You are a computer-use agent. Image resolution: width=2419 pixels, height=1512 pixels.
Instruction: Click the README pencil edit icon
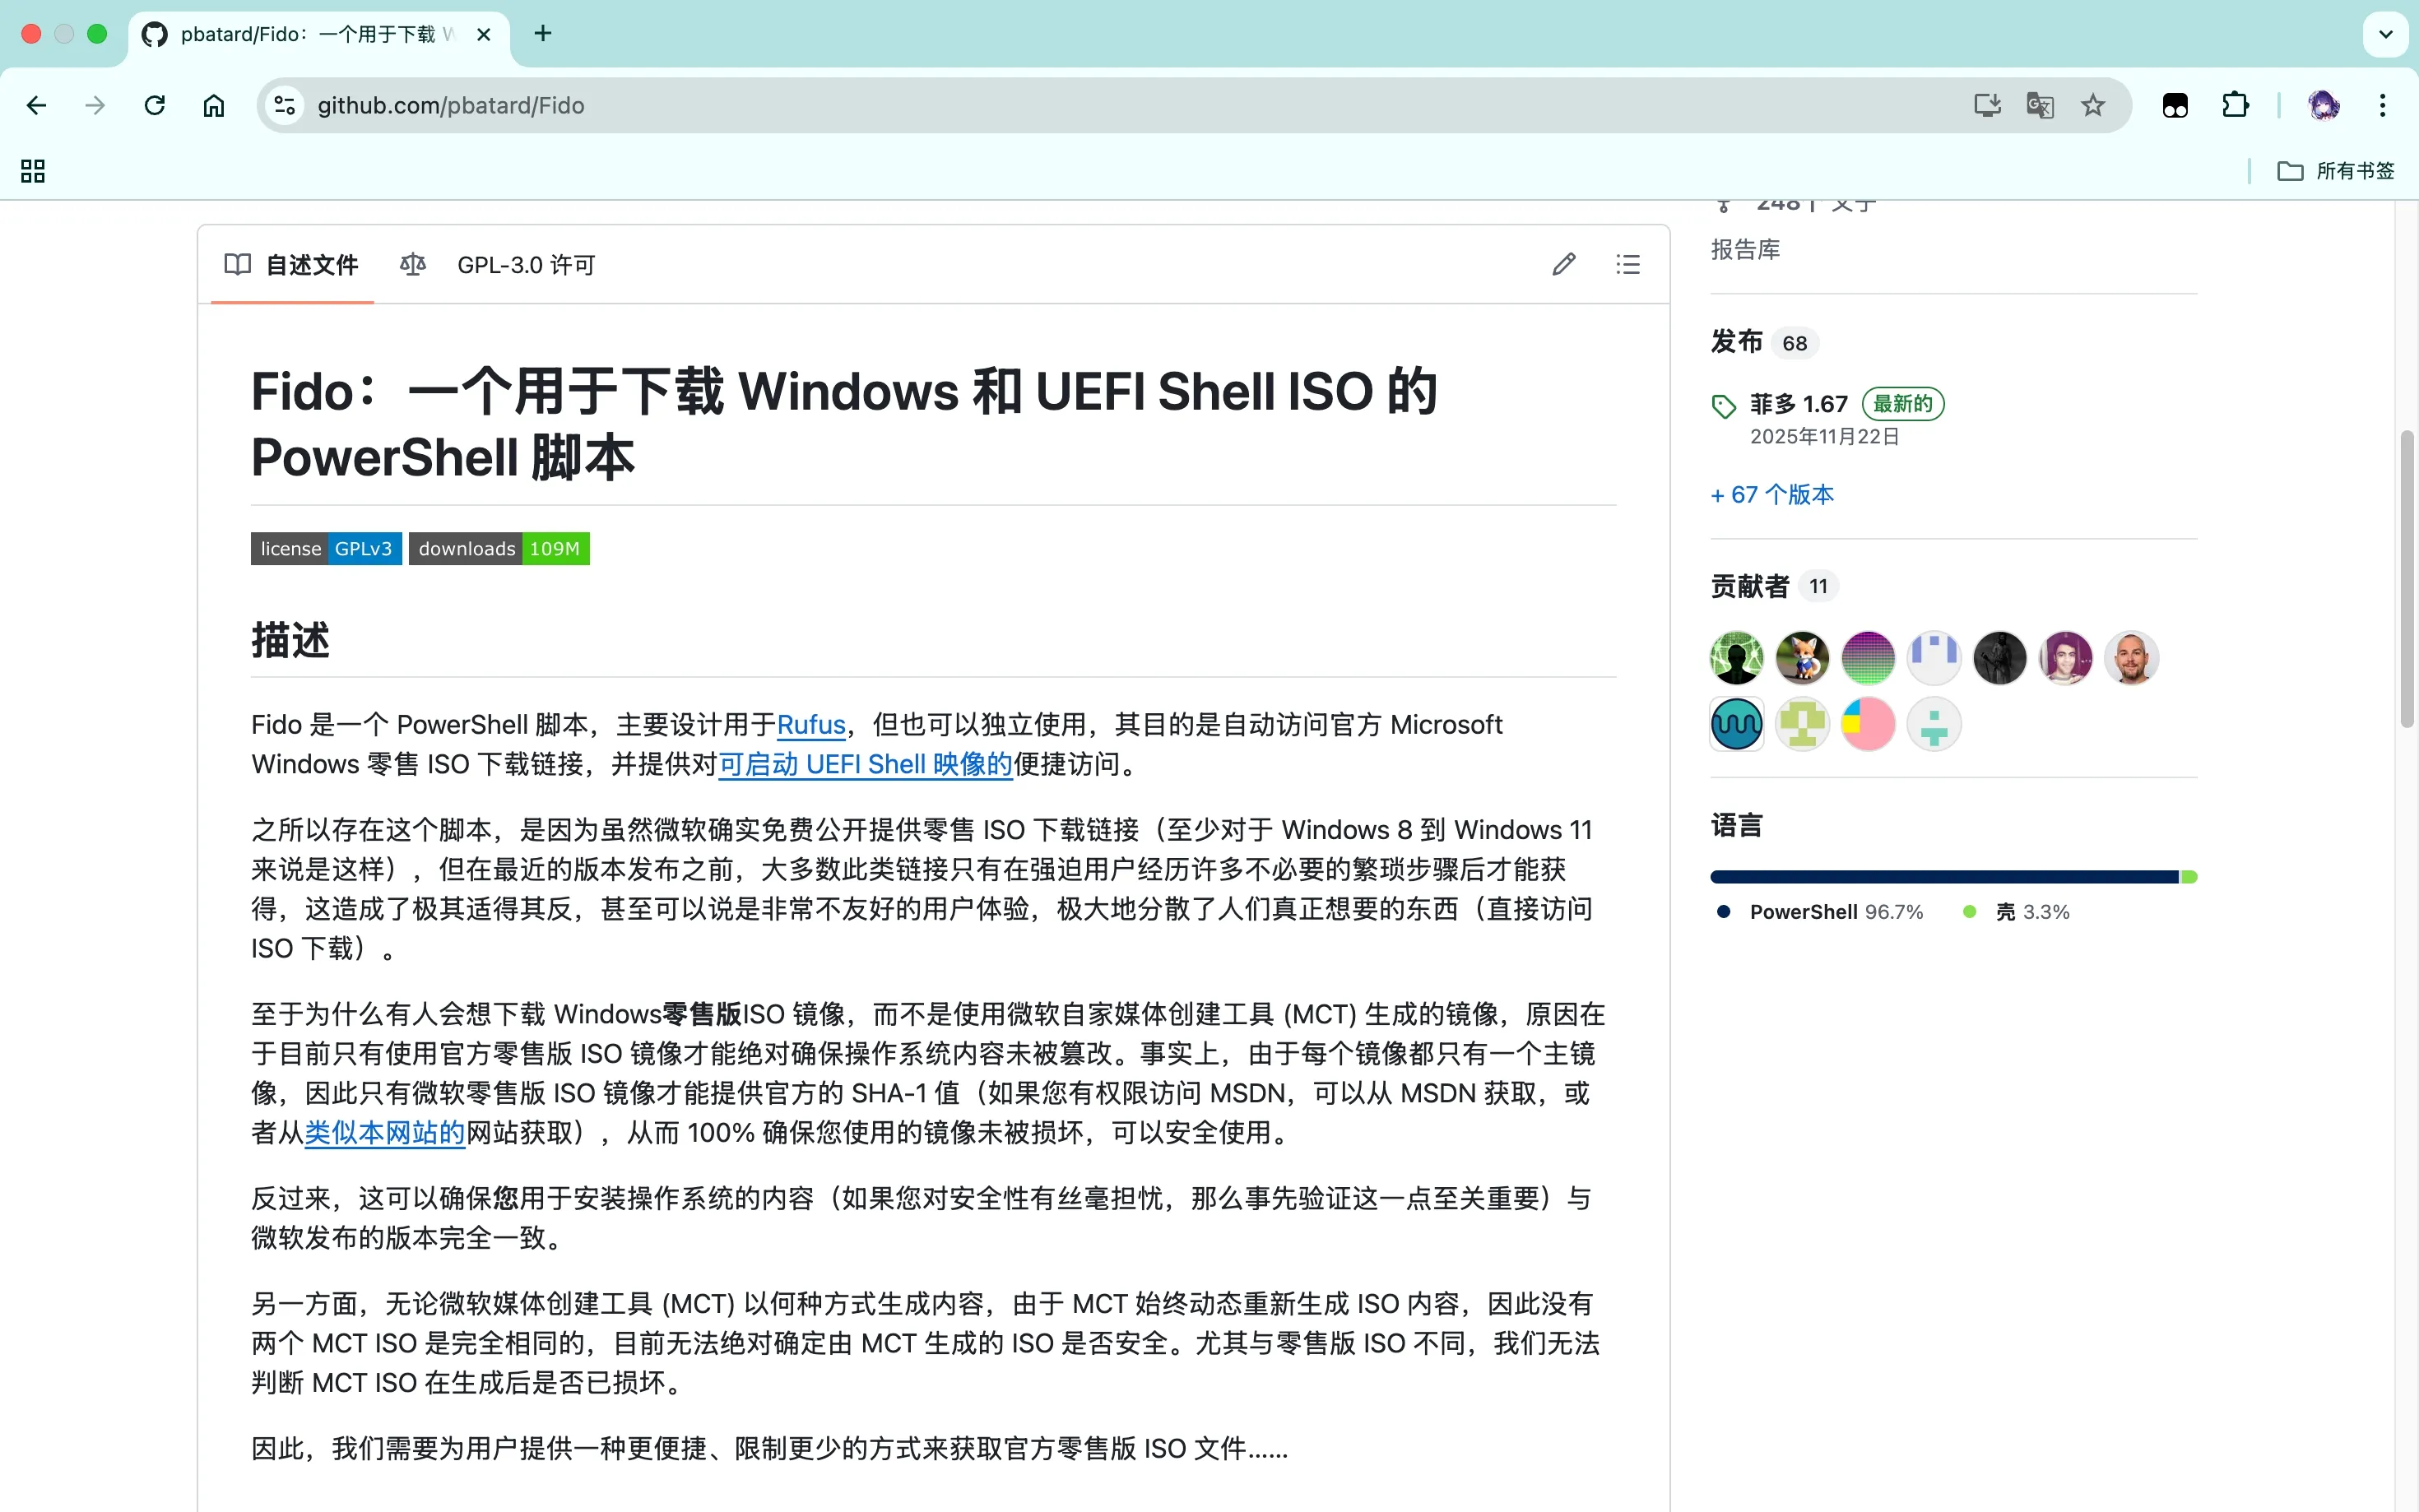tap(1564, 264)
